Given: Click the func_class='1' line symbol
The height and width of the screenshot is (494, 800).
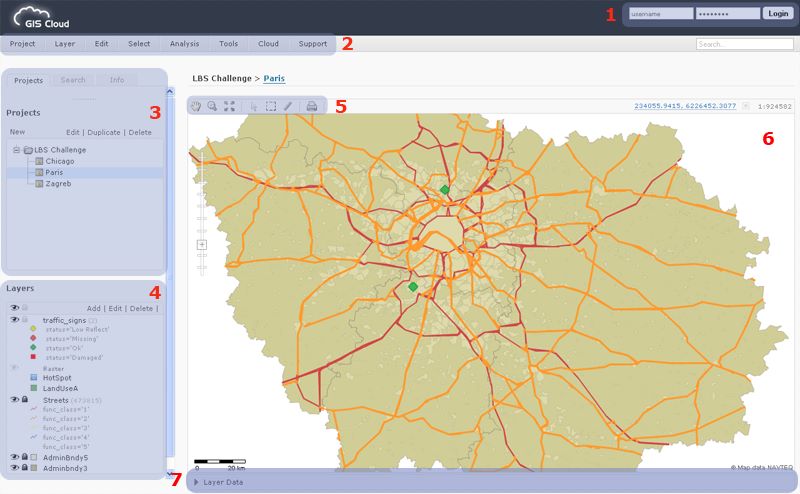Looking at the screenshot, I should pyautogui.click(x=34, y=409).
